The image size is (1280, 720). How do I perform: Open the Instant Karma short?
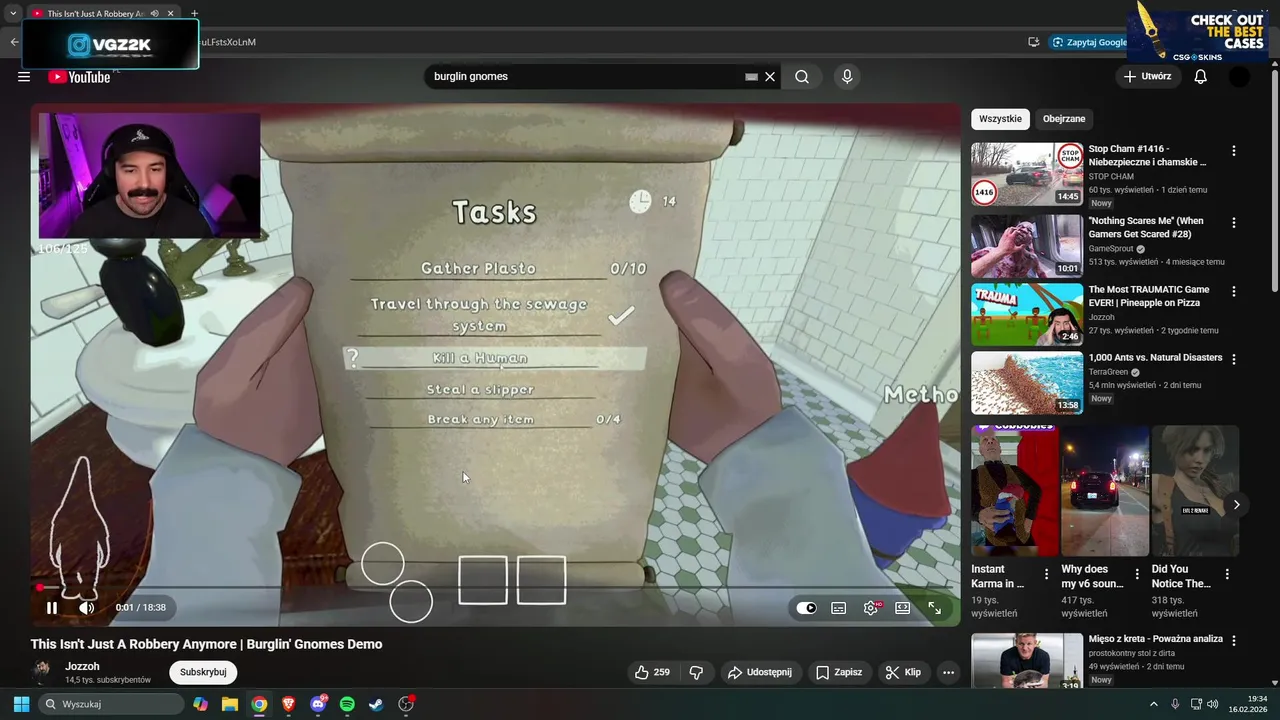pyautogui.click(x=1014, y=490)
